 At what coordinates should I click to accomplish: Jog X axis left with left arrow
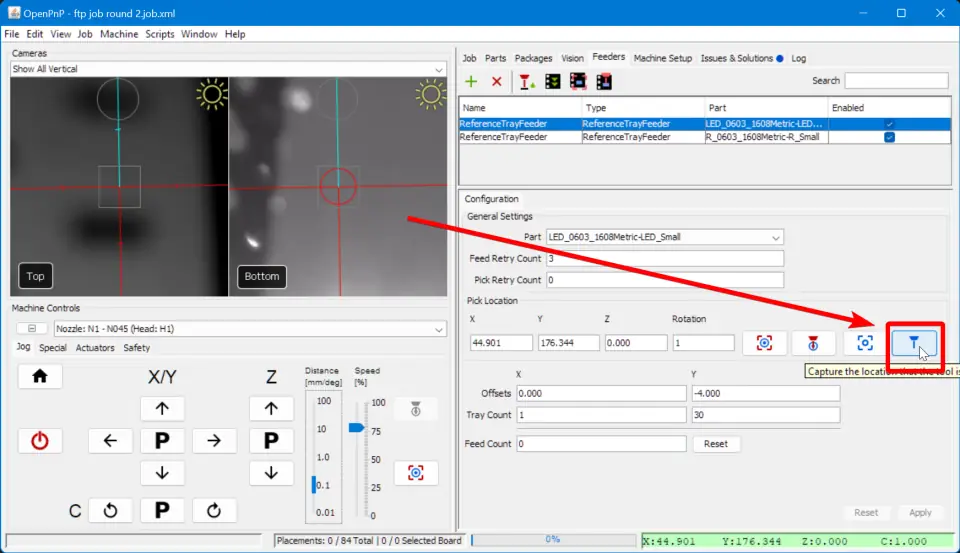pos(111,441)
